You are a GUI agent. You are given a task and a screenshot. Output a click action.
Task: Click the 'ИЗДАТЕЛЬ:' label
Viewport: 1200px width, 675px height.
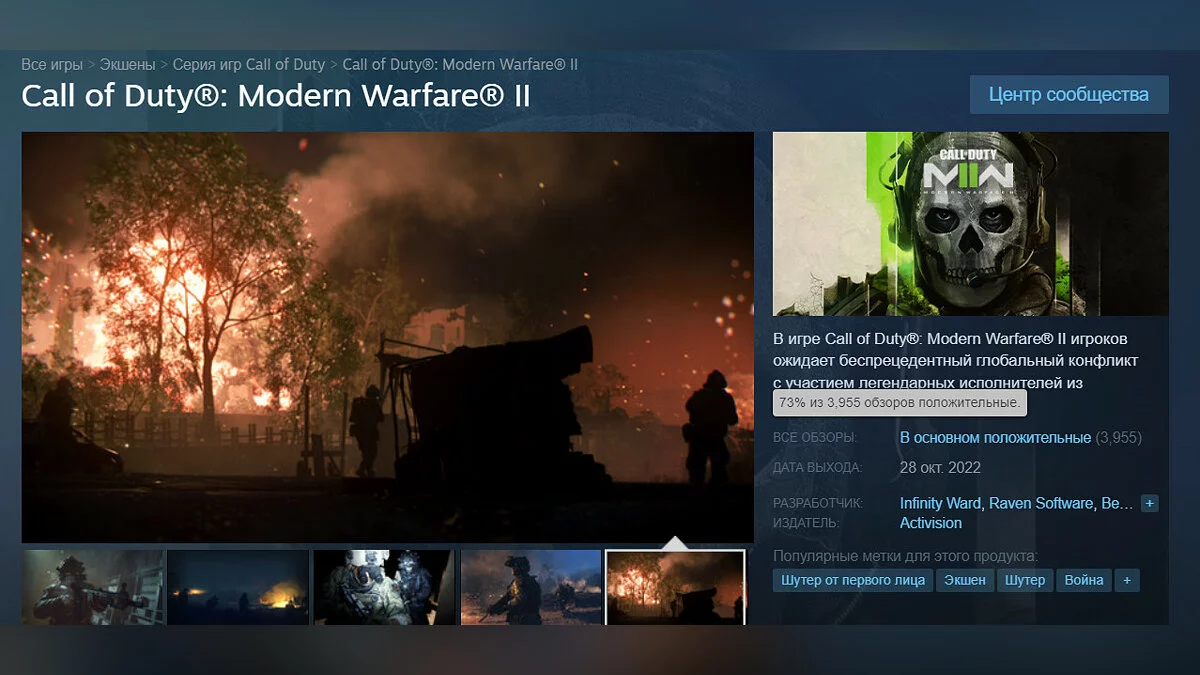(x=806, y=523)
